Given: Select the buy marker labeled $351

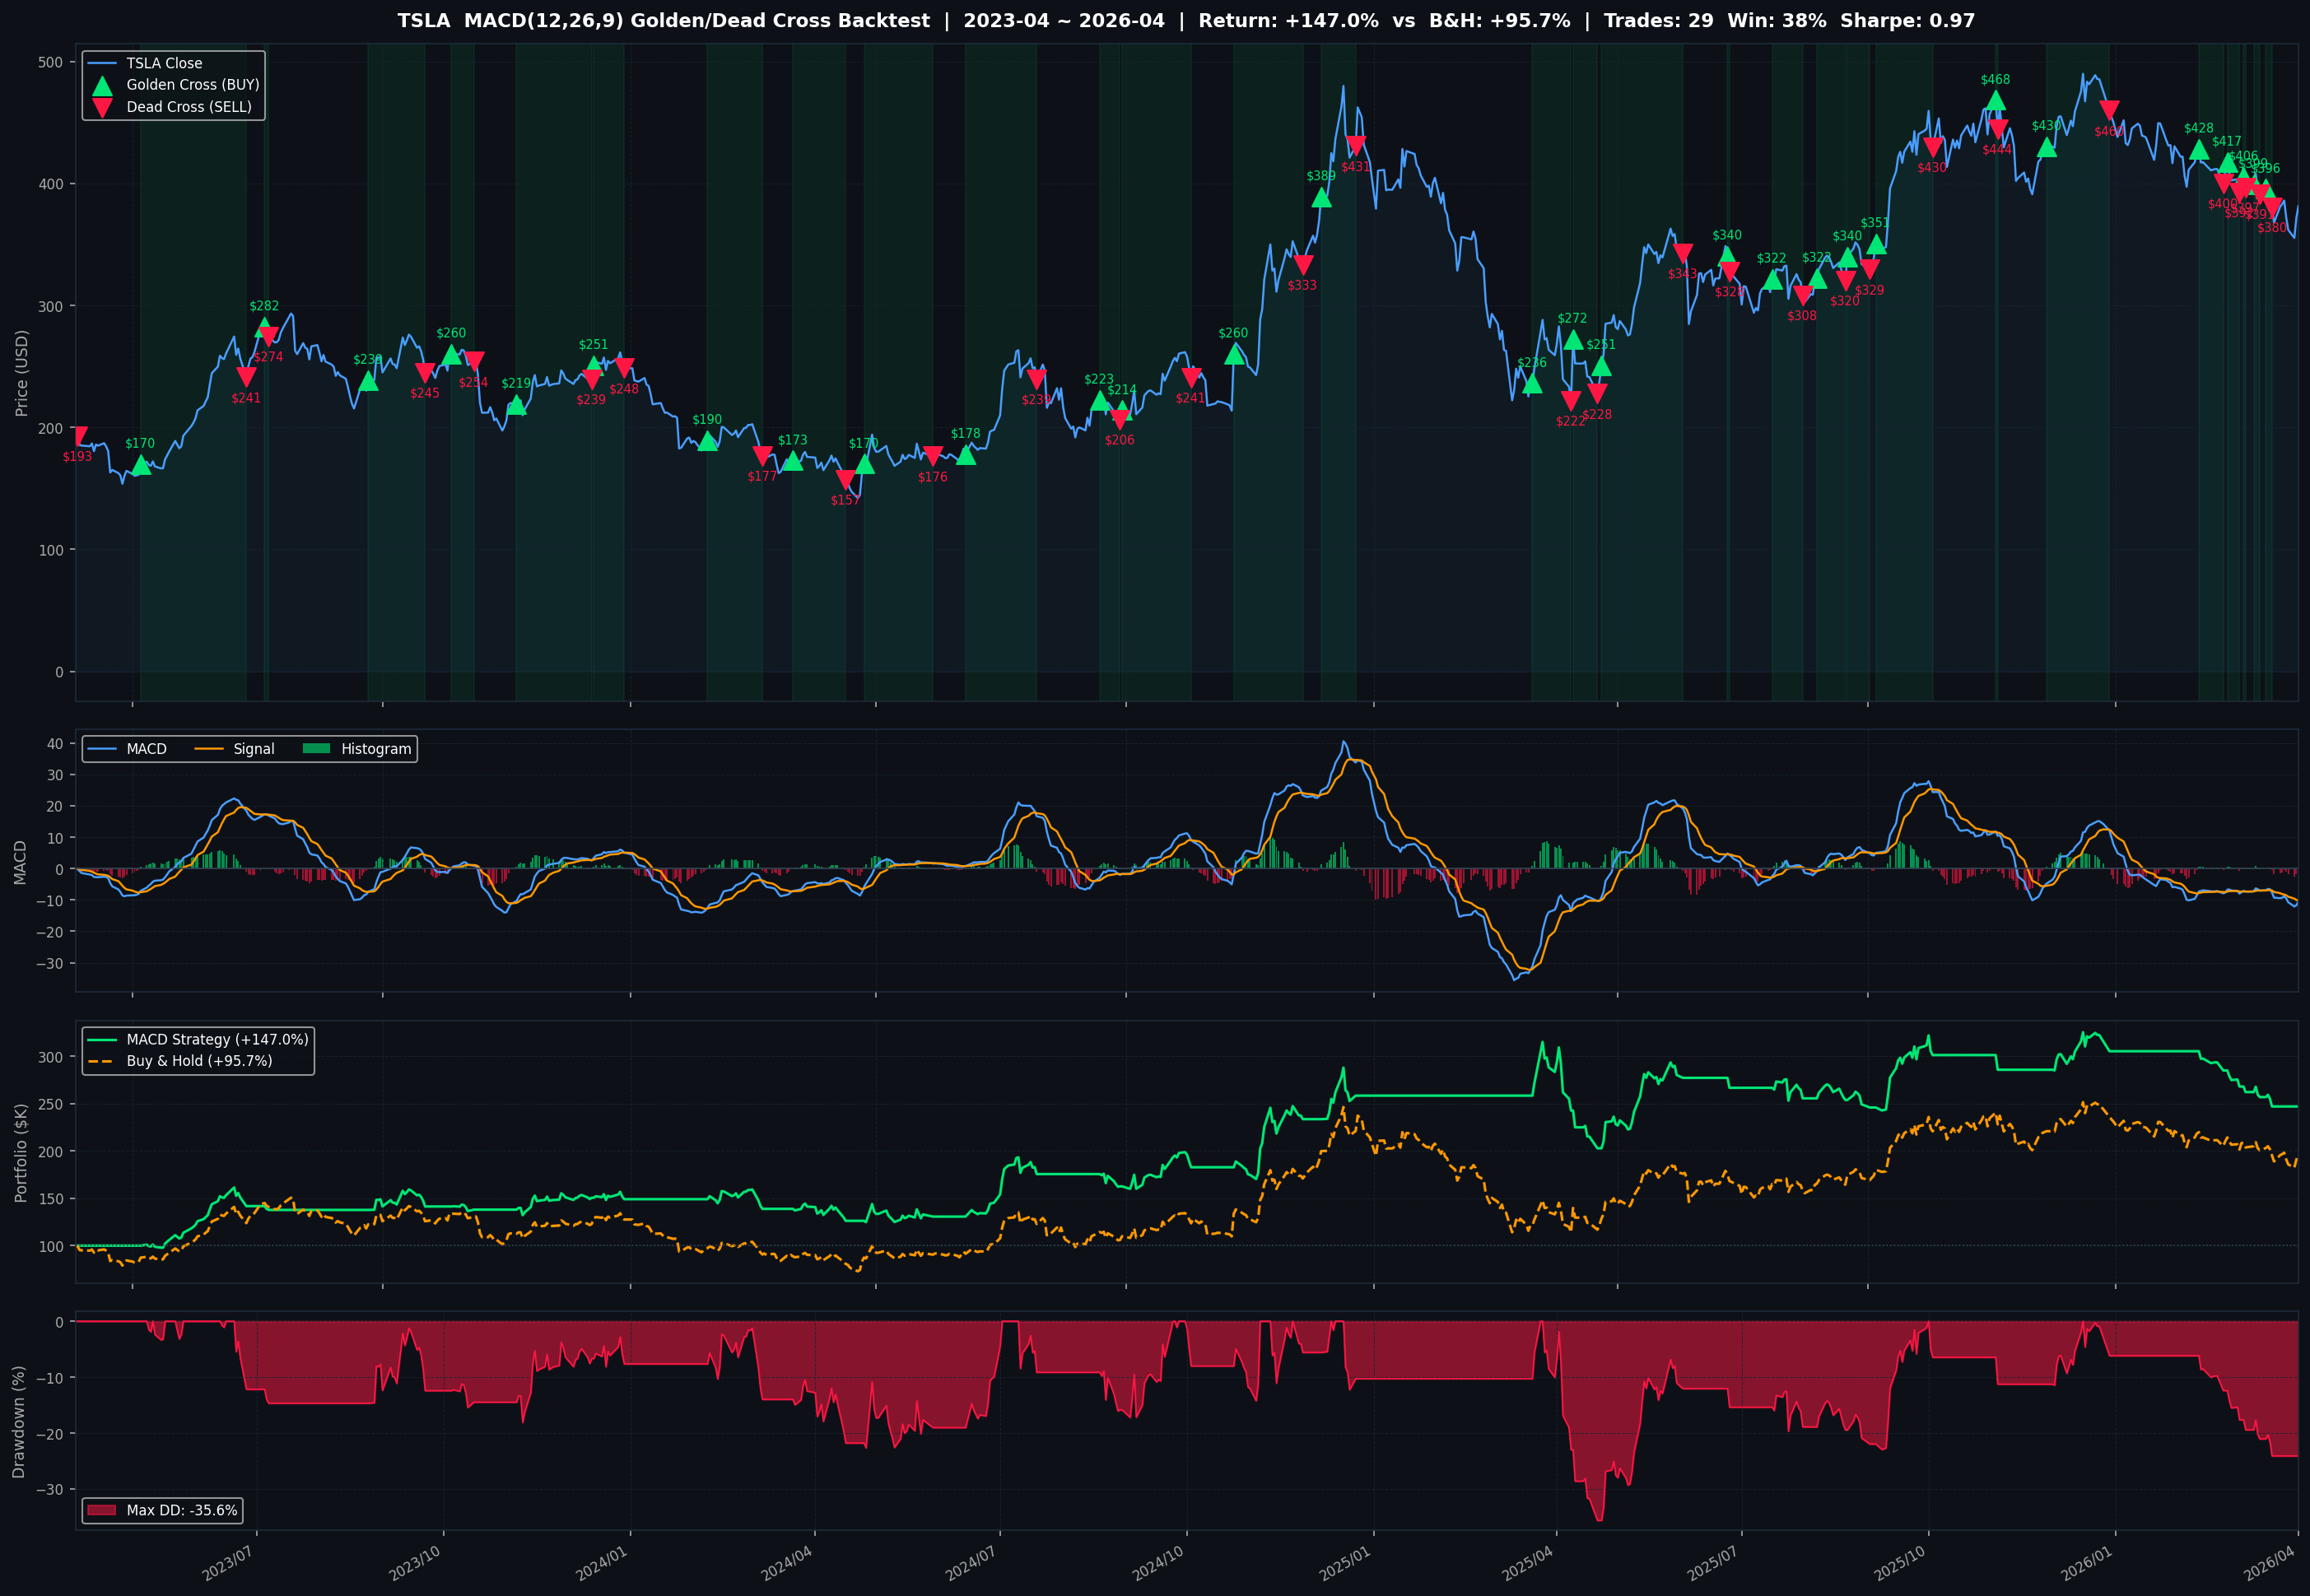Looking at the screenshot, I should pos(1876,244).
